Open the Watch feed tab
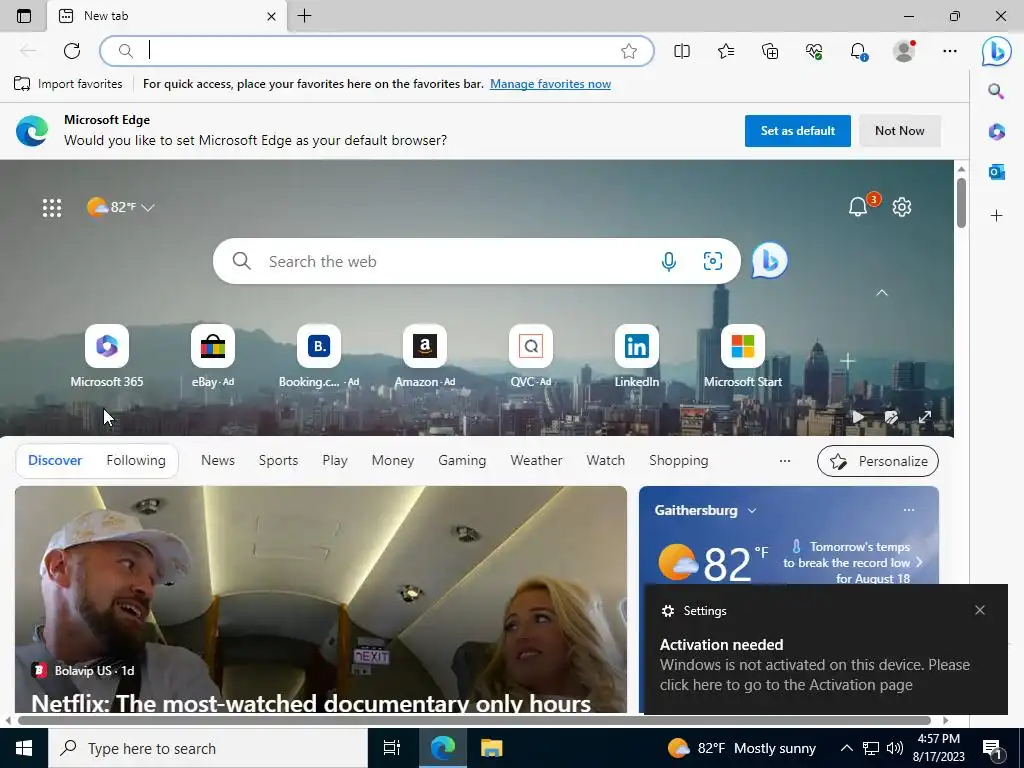Screen dimensions: 1024x768 click(605, 460)
